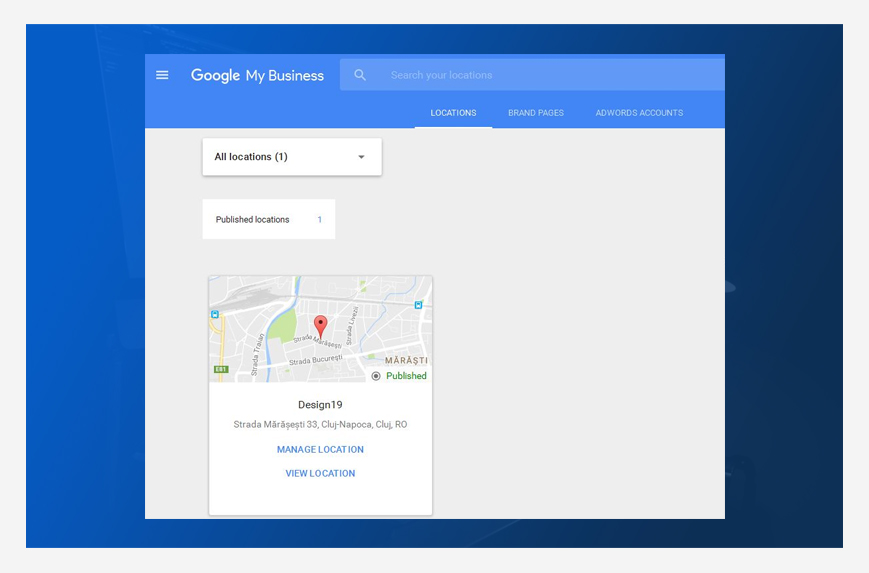
Task: Click the Design19 map thumbnail
Action: pyautogui.click(x=320, y=329)
